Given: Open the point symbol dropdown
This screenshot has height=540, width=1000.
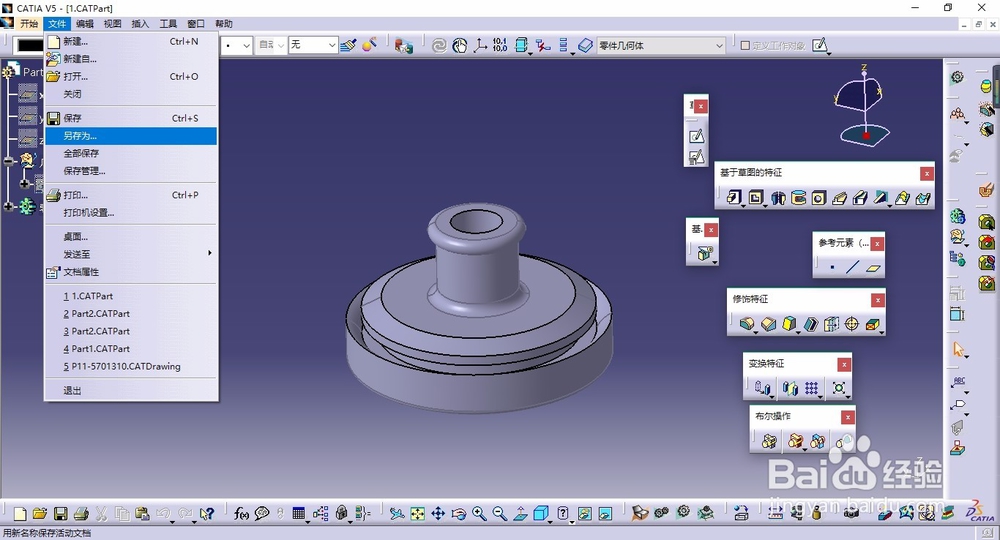Looking at the screenshot, I should (x=237, y=45).
